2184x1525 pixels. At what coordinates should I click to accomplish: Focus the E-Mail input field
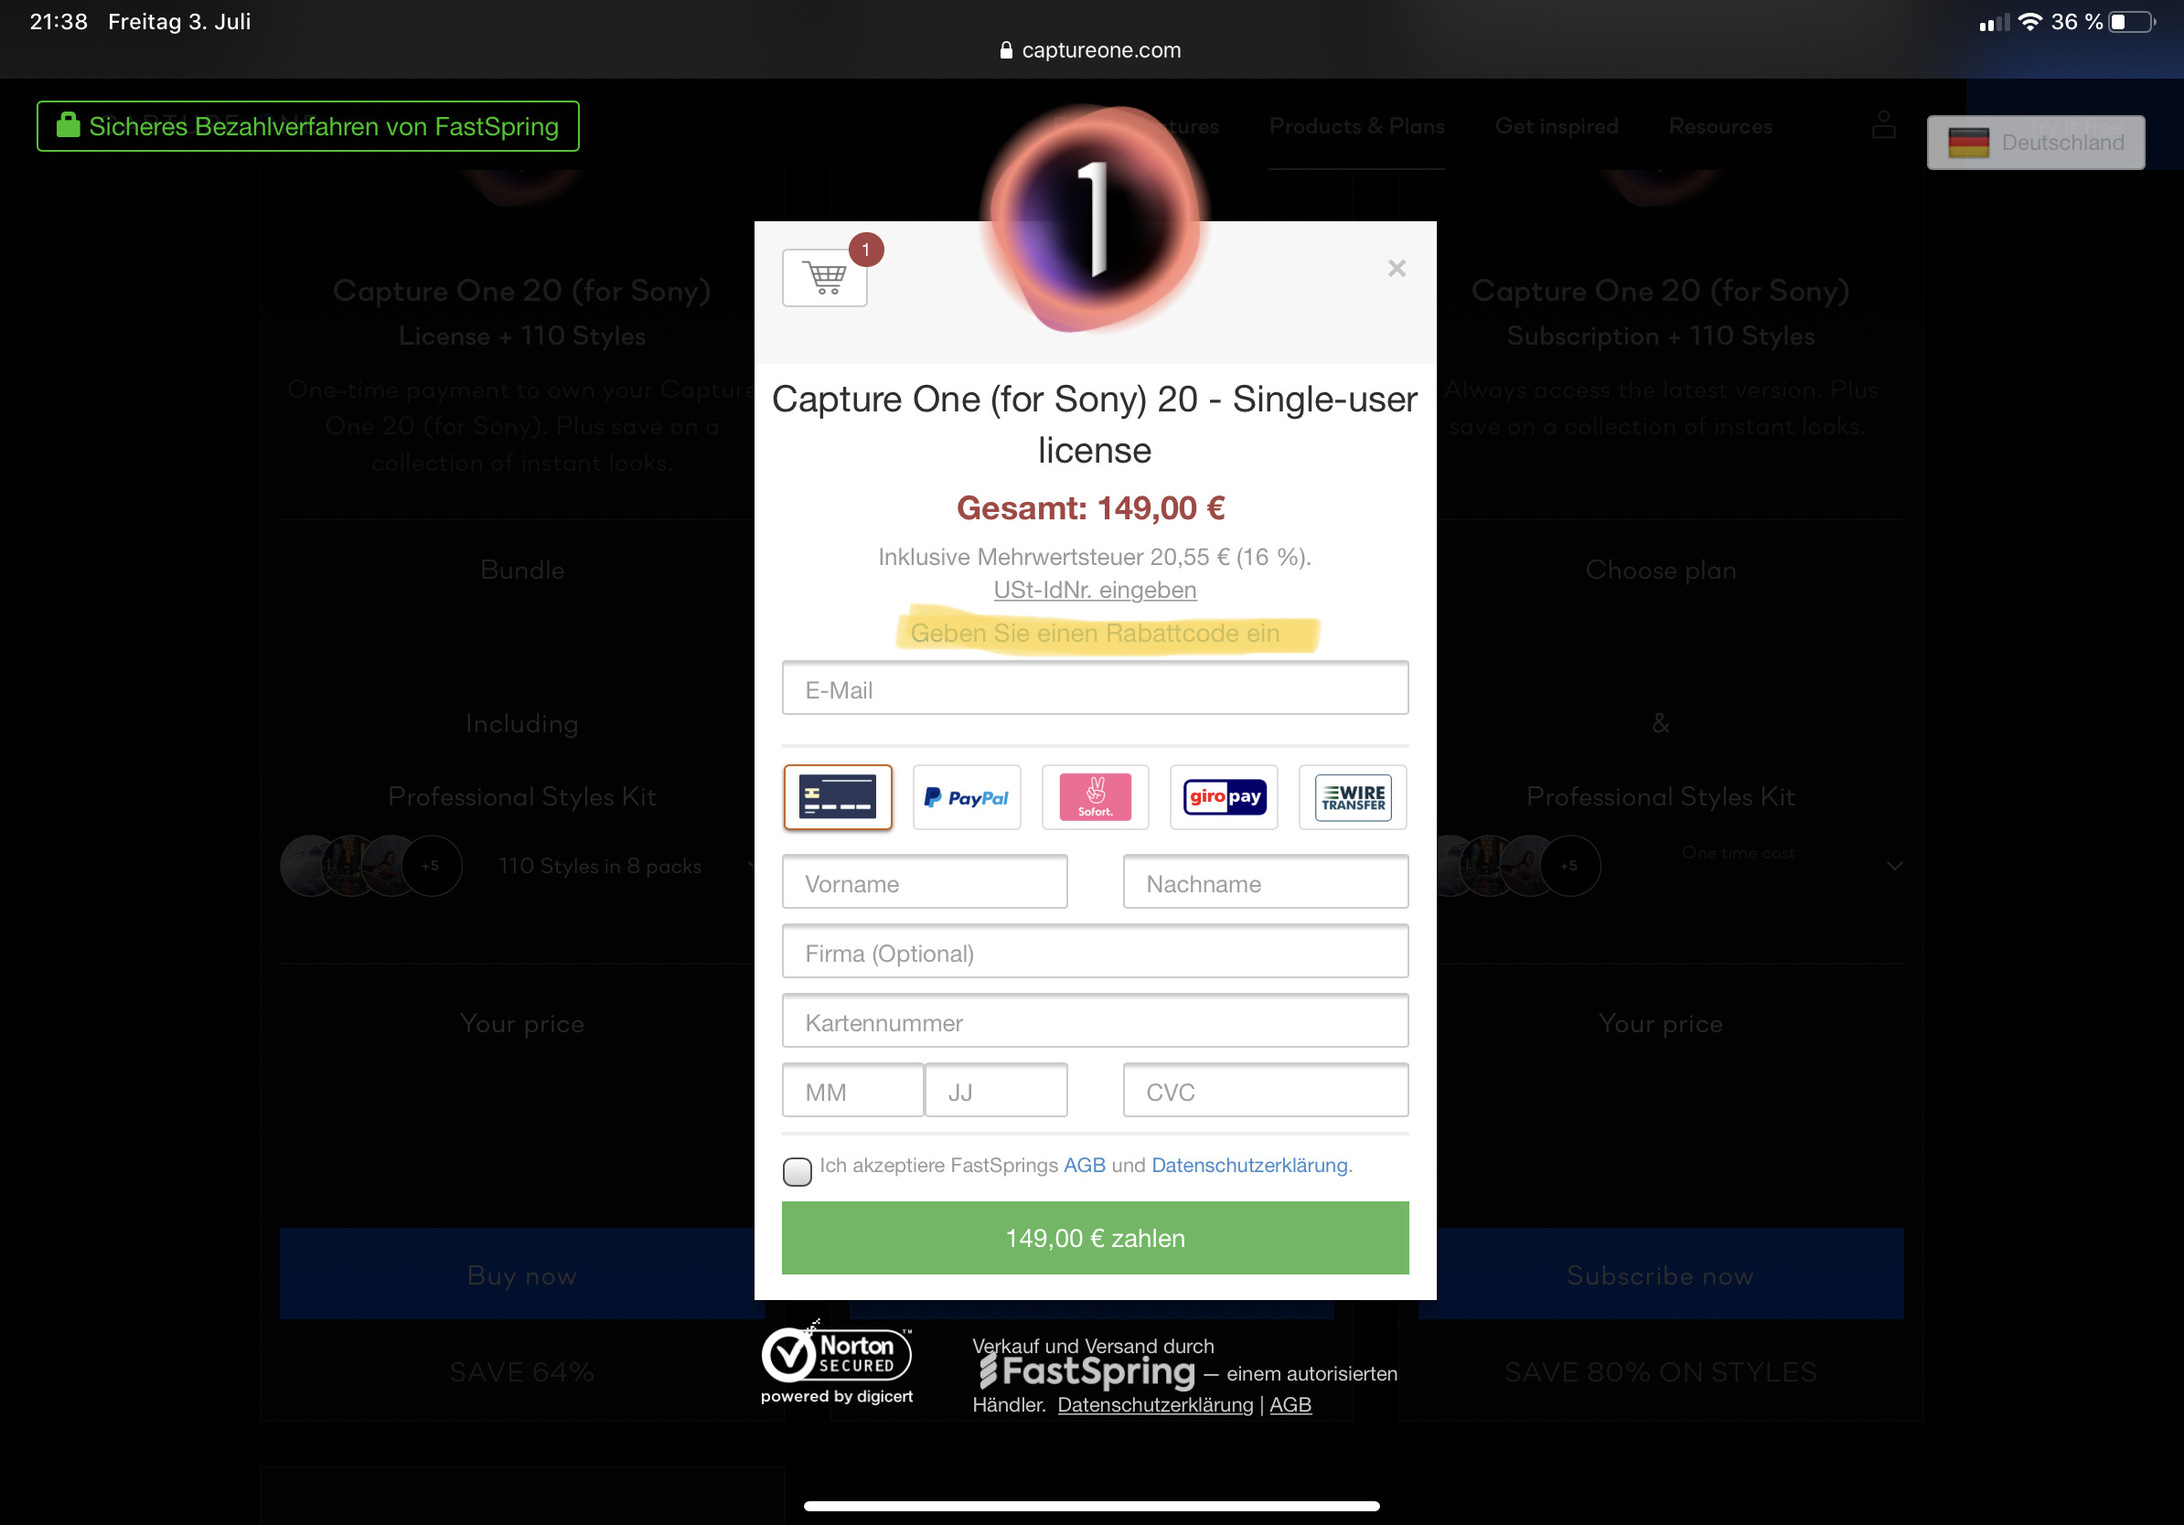[x=1094, y=689]
